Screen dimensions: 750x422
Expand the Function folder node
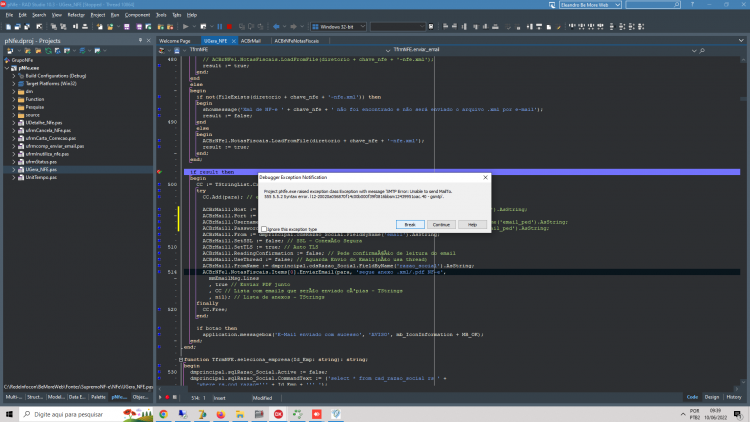point(14,100)
